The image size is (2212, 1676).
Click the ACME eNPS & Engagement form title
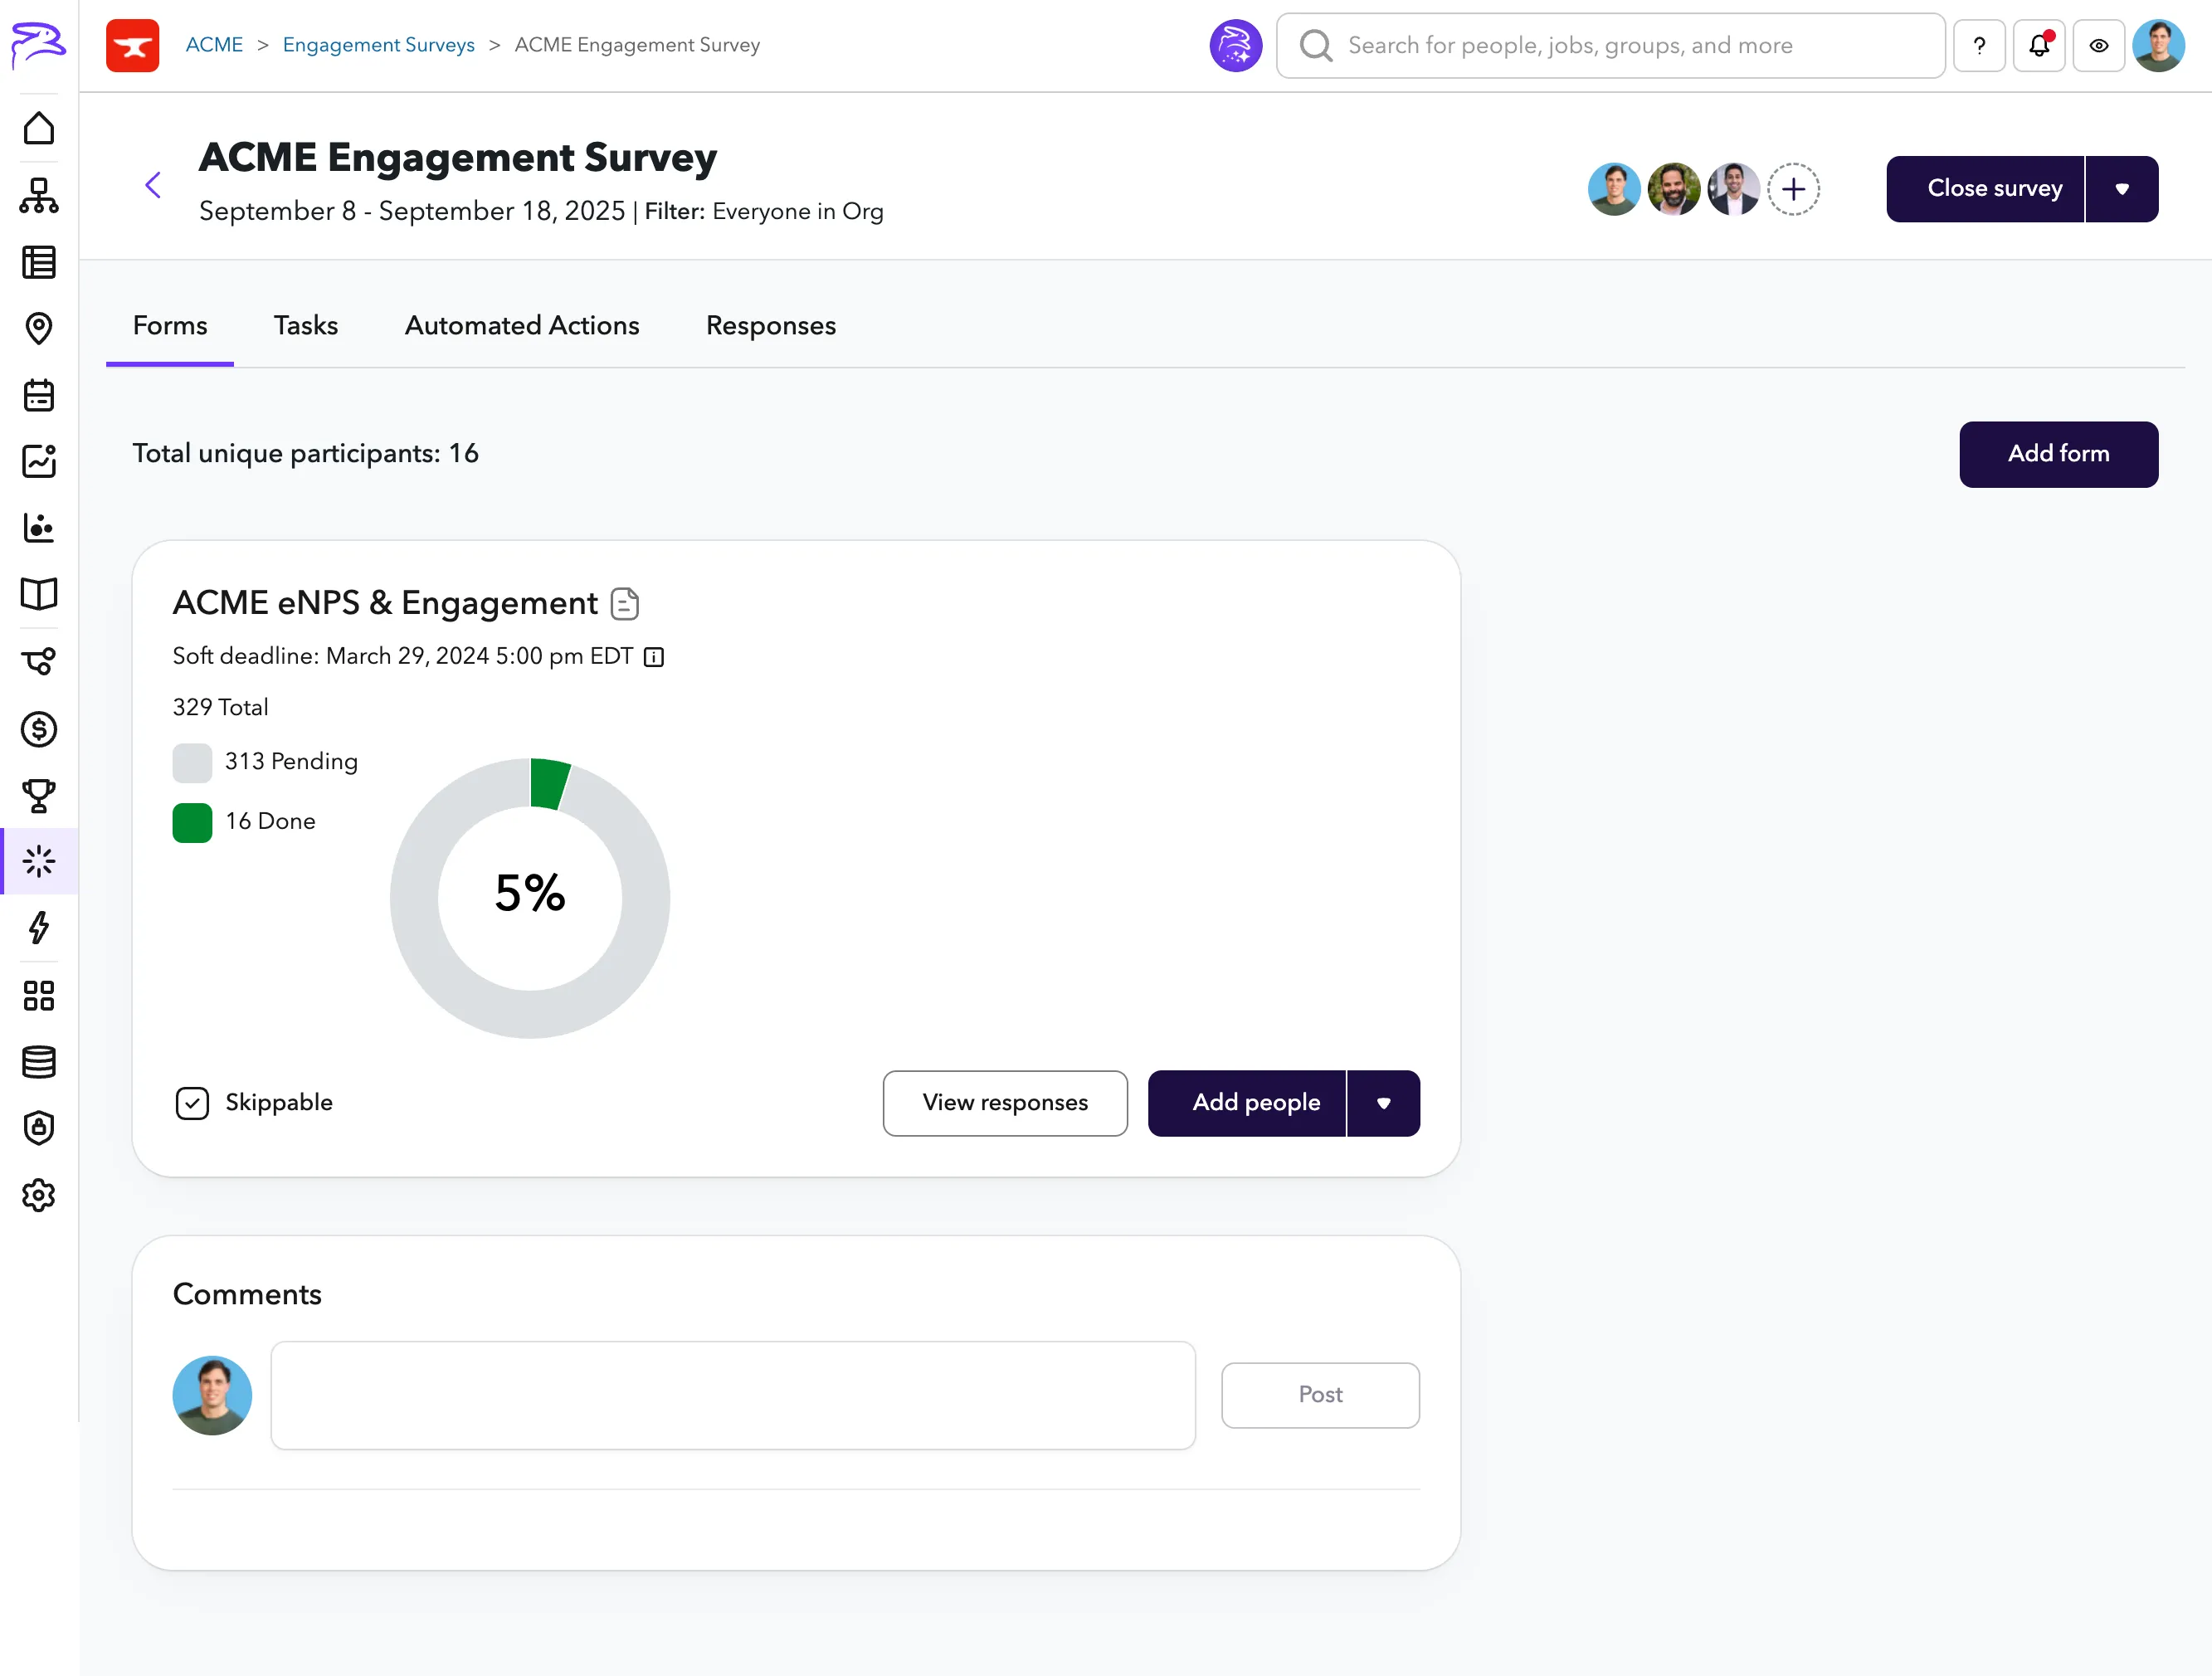click(385, 603)
